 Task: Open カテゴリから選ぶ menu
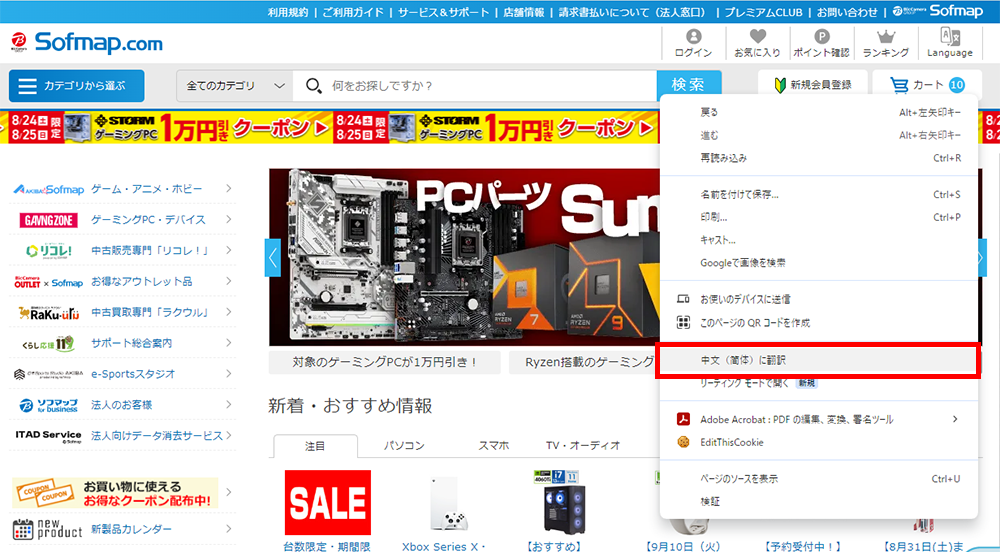[77, 86]
